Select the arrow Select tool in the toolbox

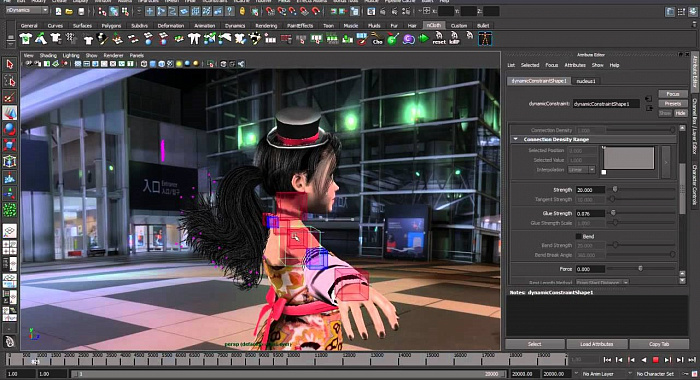click(10, 64)
